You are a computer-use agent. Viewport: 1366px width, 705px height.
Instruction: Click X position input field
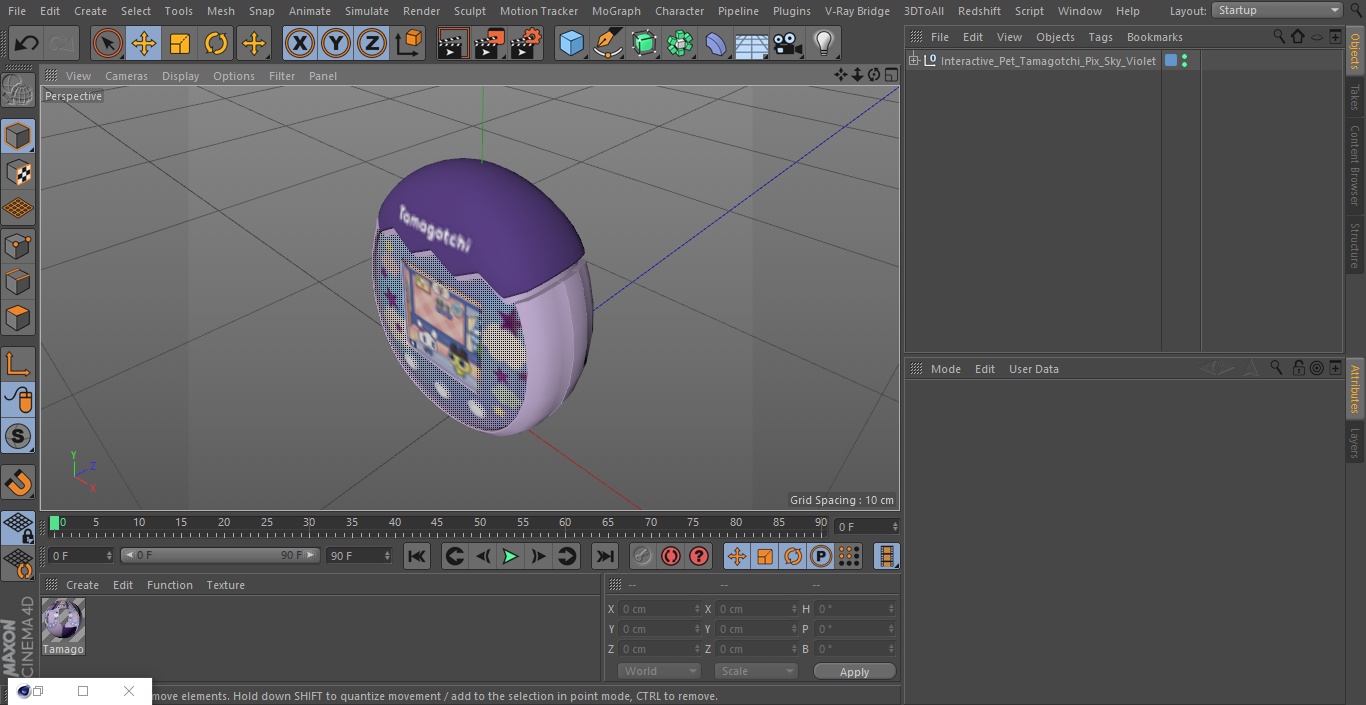[659, 609]
